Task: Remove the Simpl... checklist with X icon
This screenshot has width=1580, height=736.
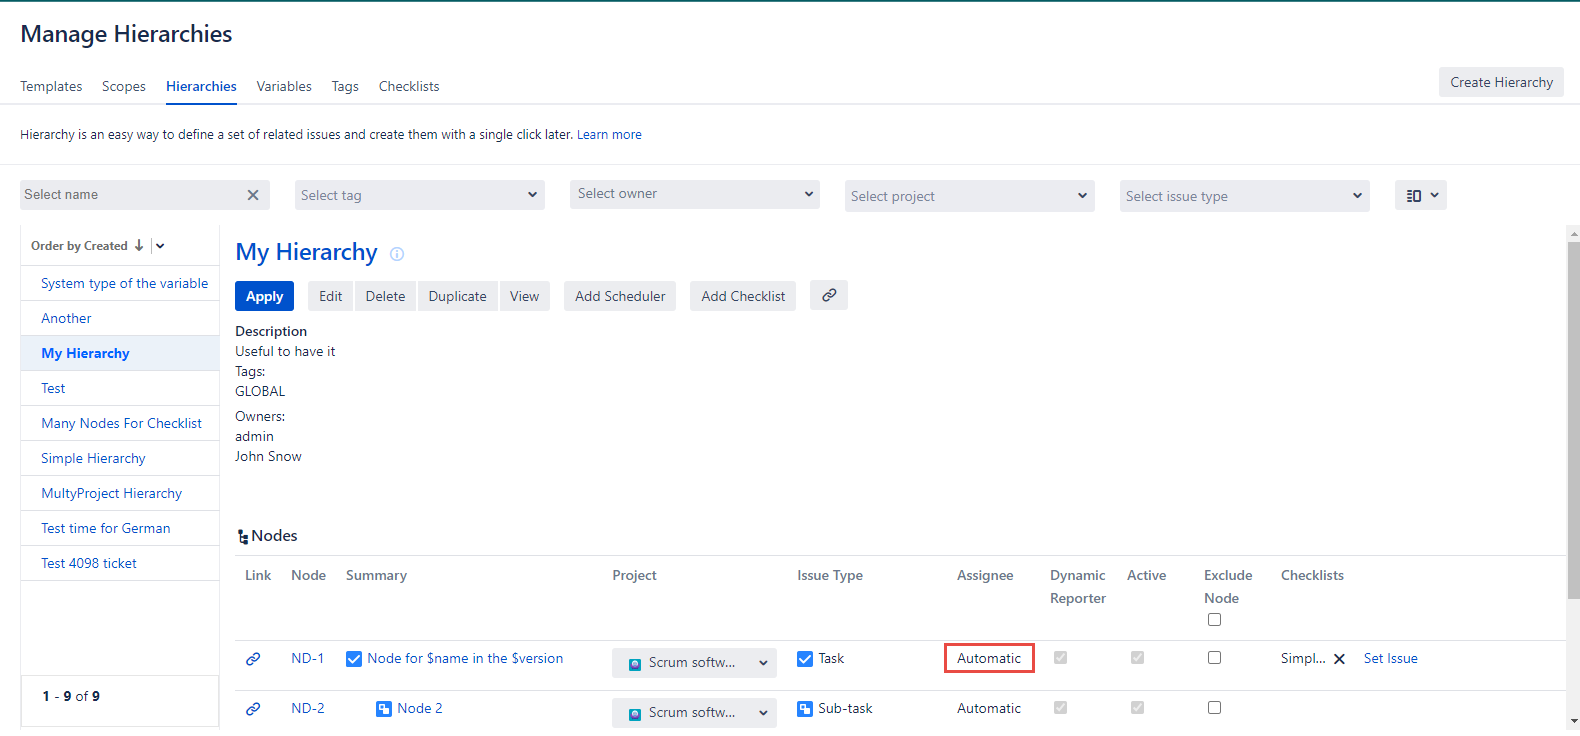Action: (x=1339, y=659)
